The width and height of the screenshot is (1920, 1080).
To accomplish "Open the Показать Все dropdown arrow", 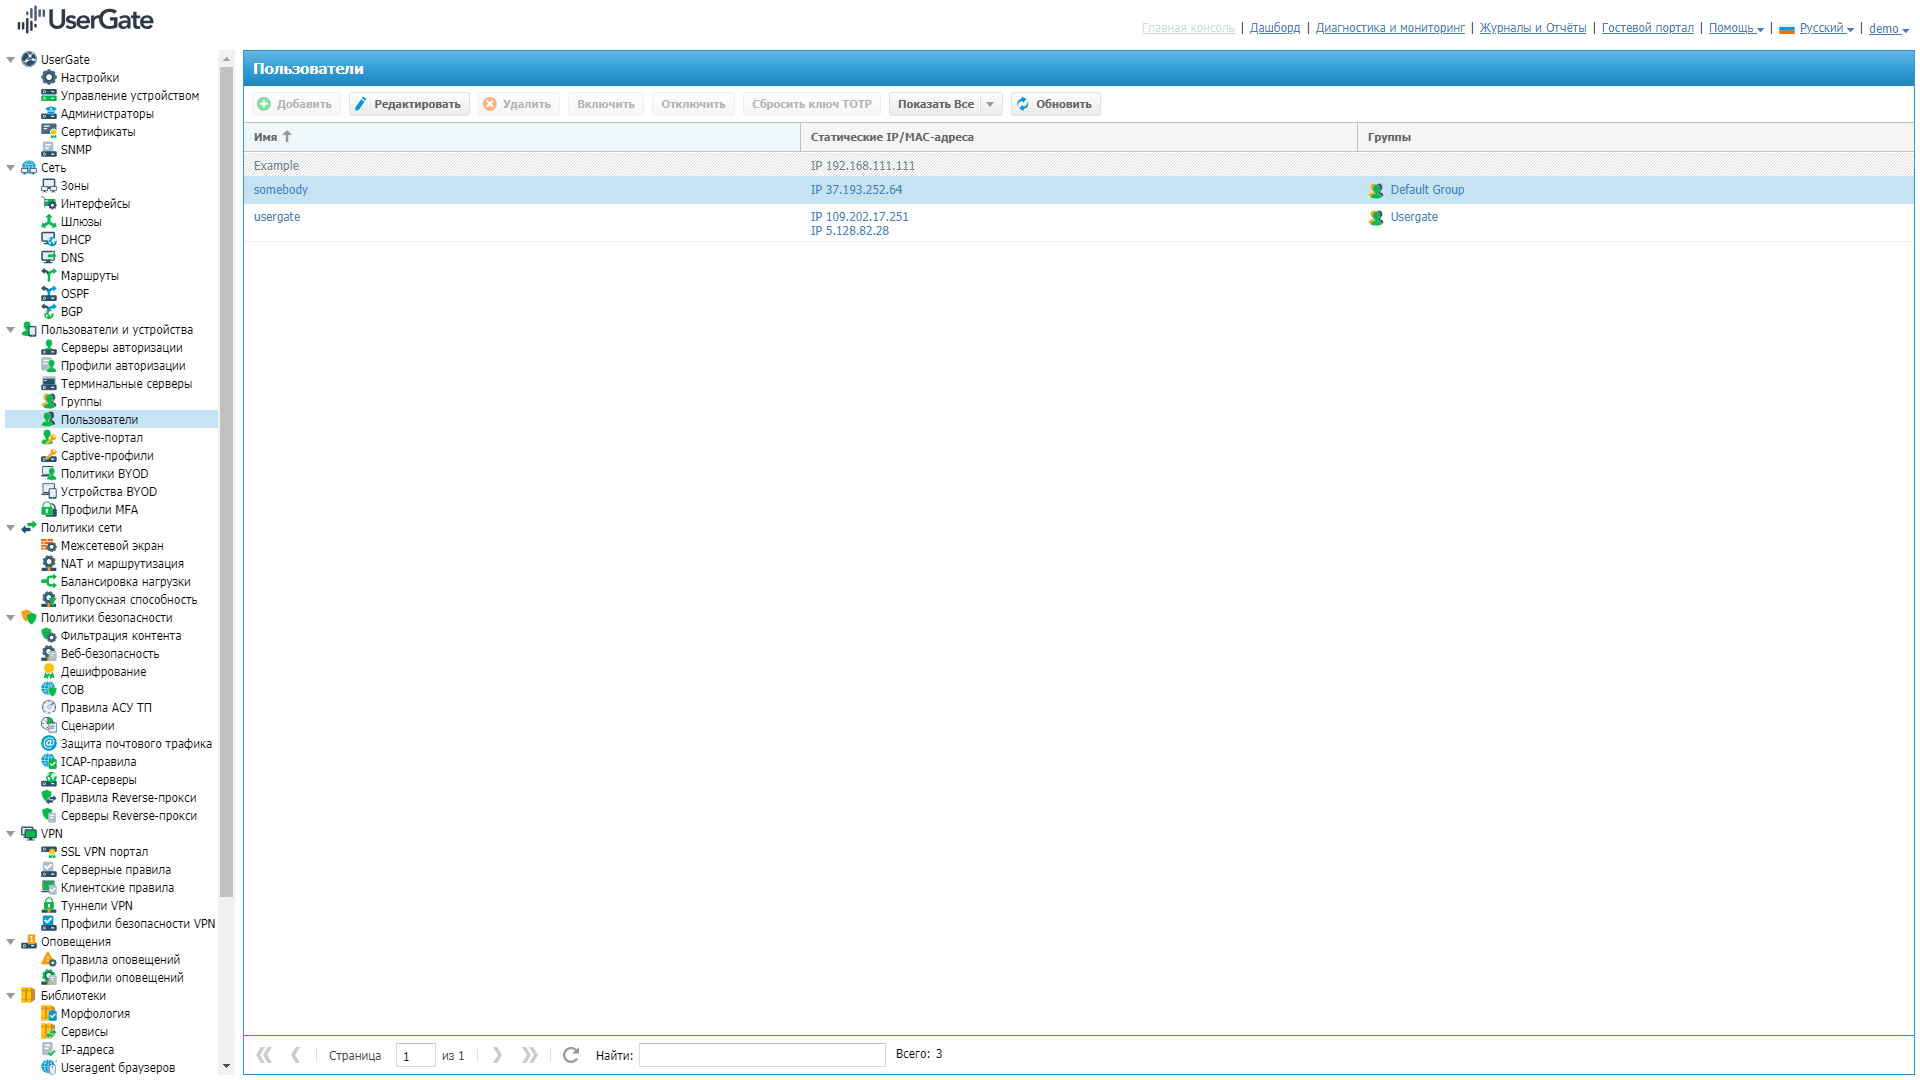I will (990, 104).
